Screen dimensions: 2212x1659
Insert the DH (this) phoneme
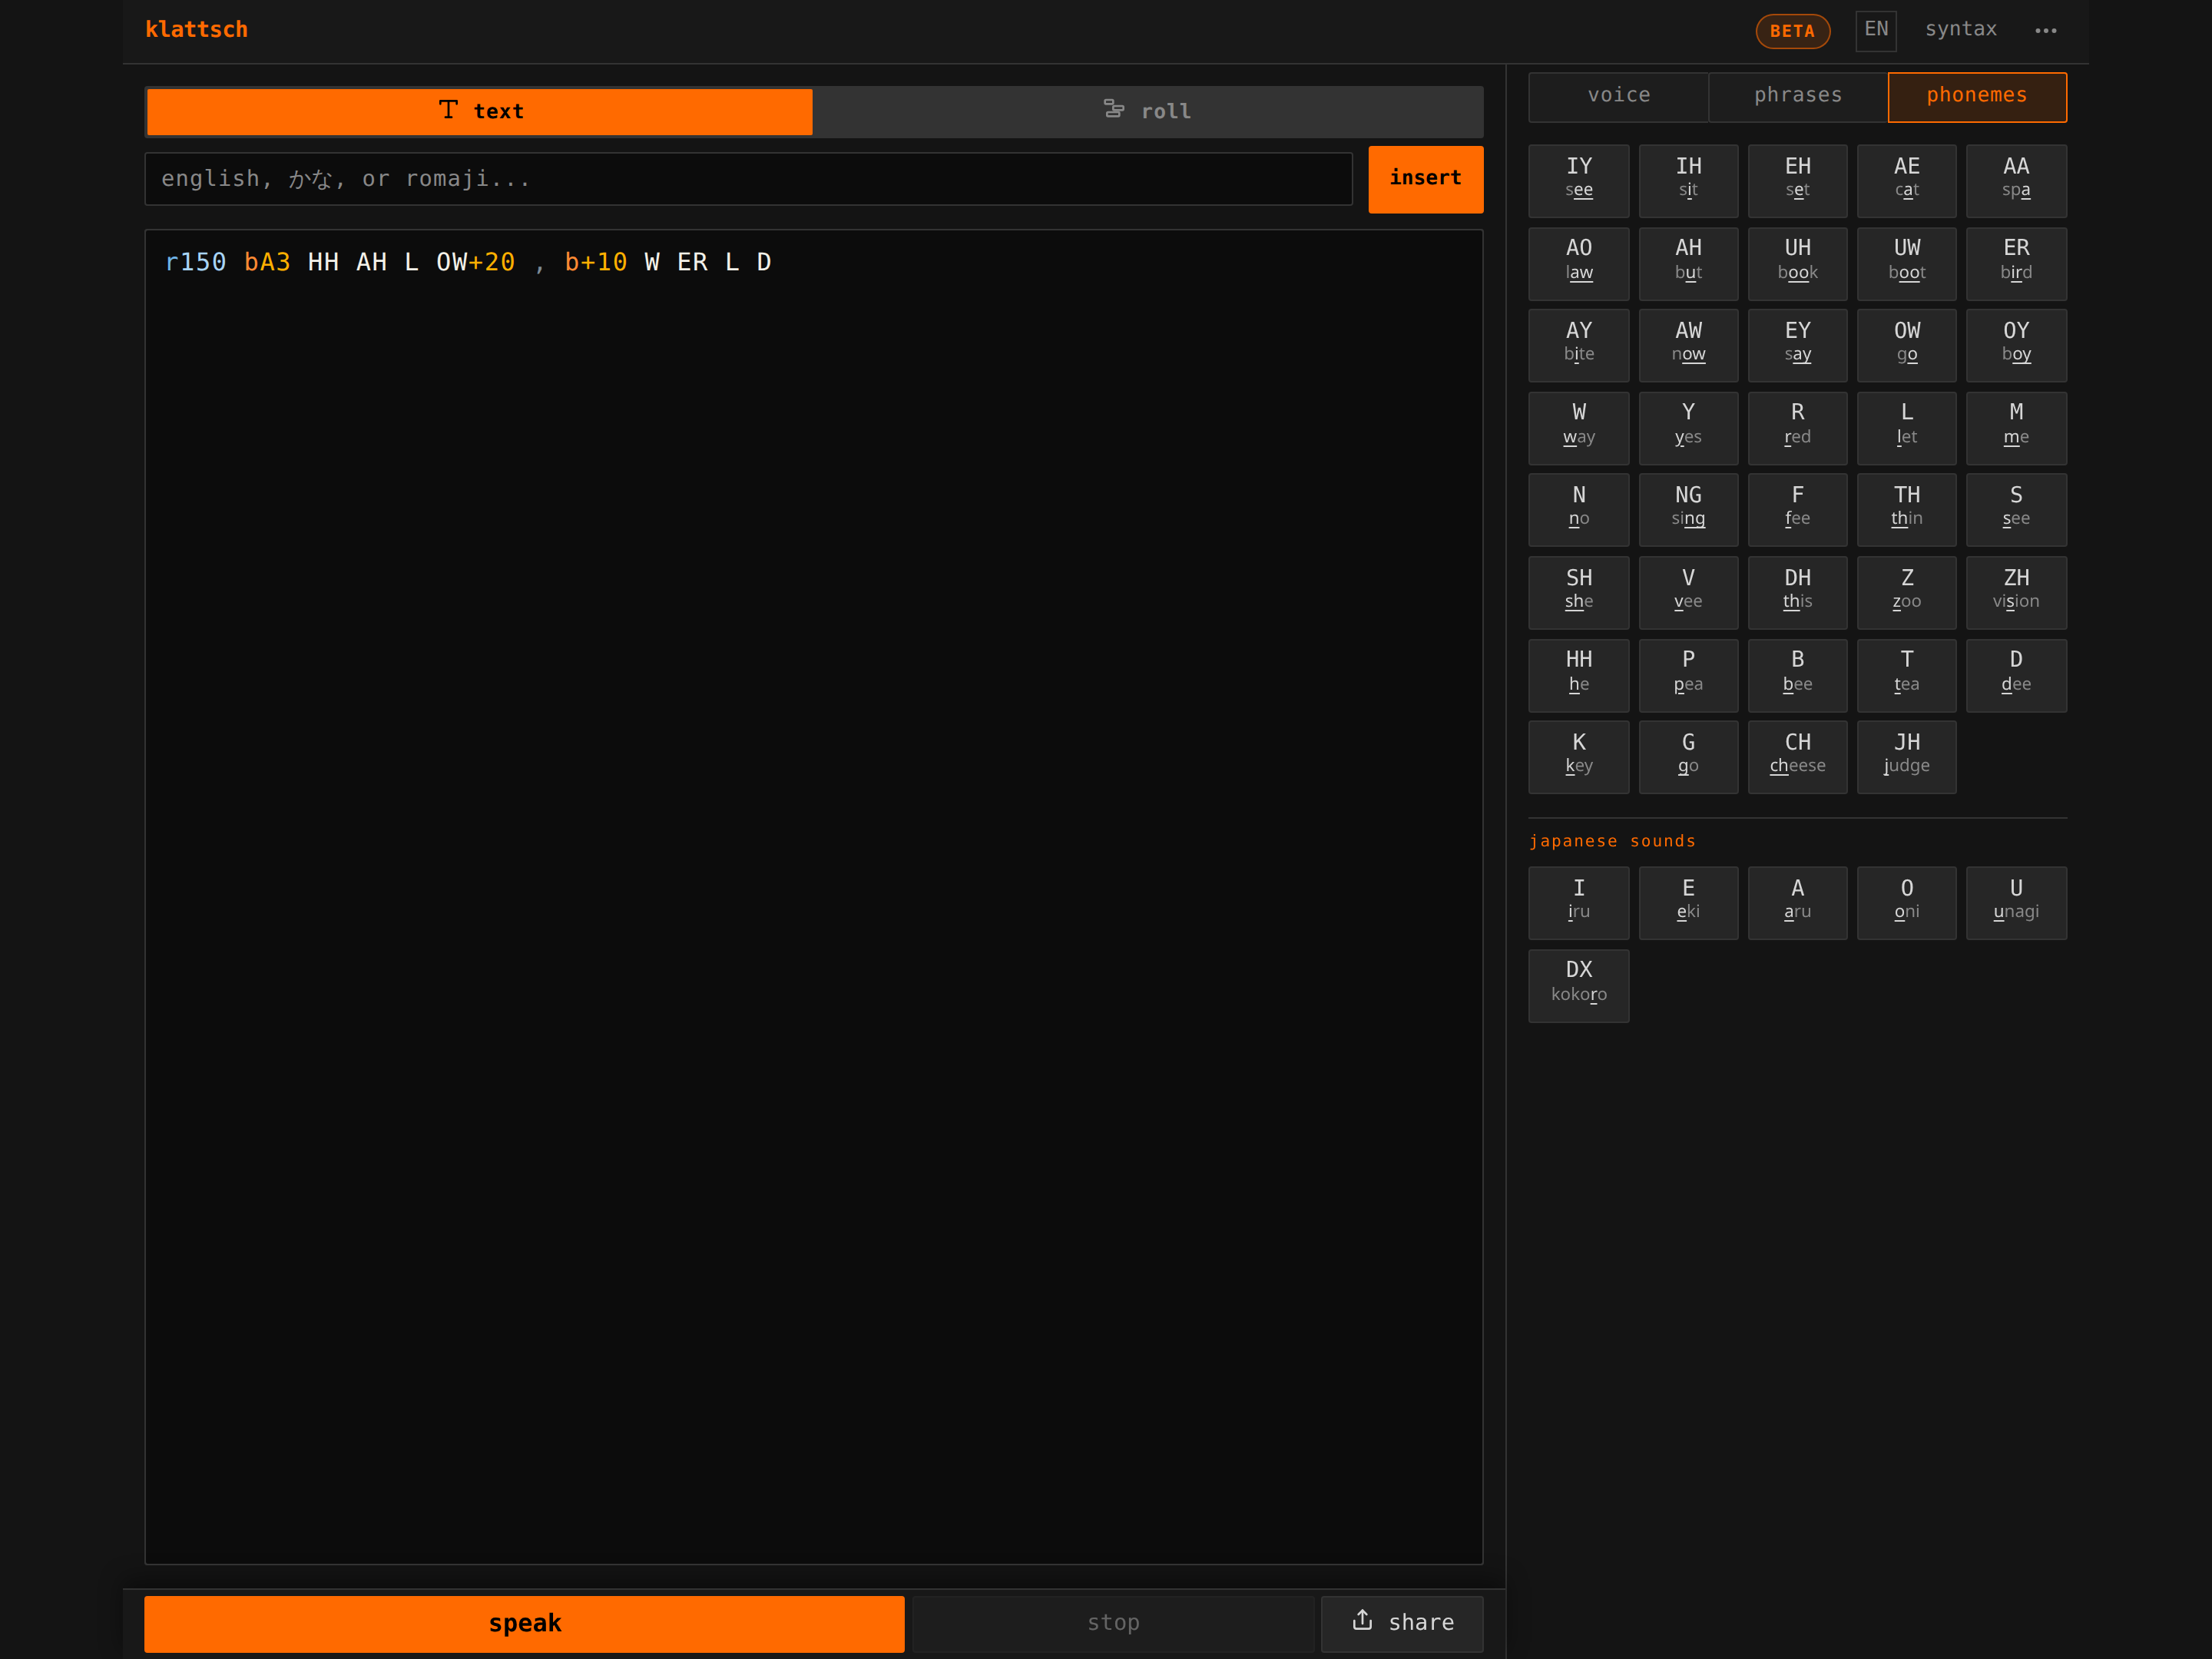tap(1797, 593)
